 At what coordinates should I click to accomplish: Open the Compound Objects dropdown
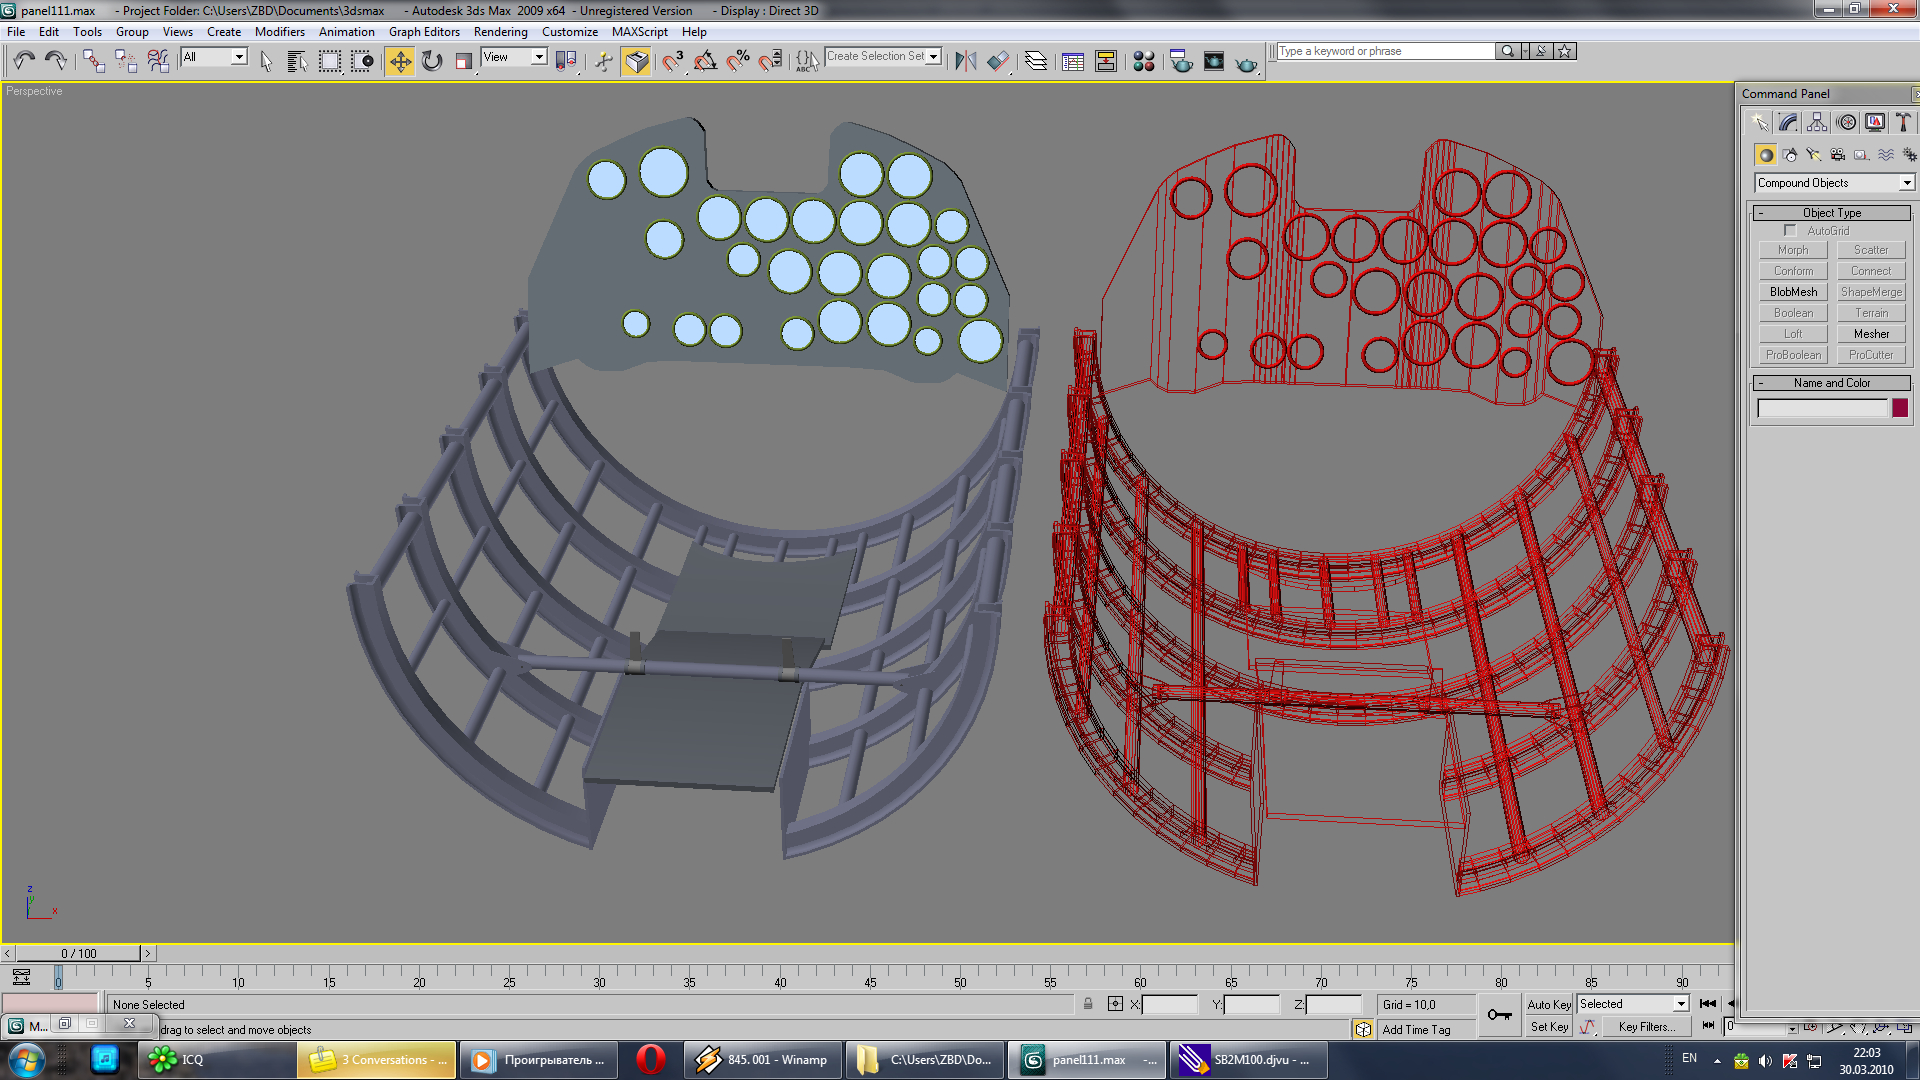tap(1906, 183)
